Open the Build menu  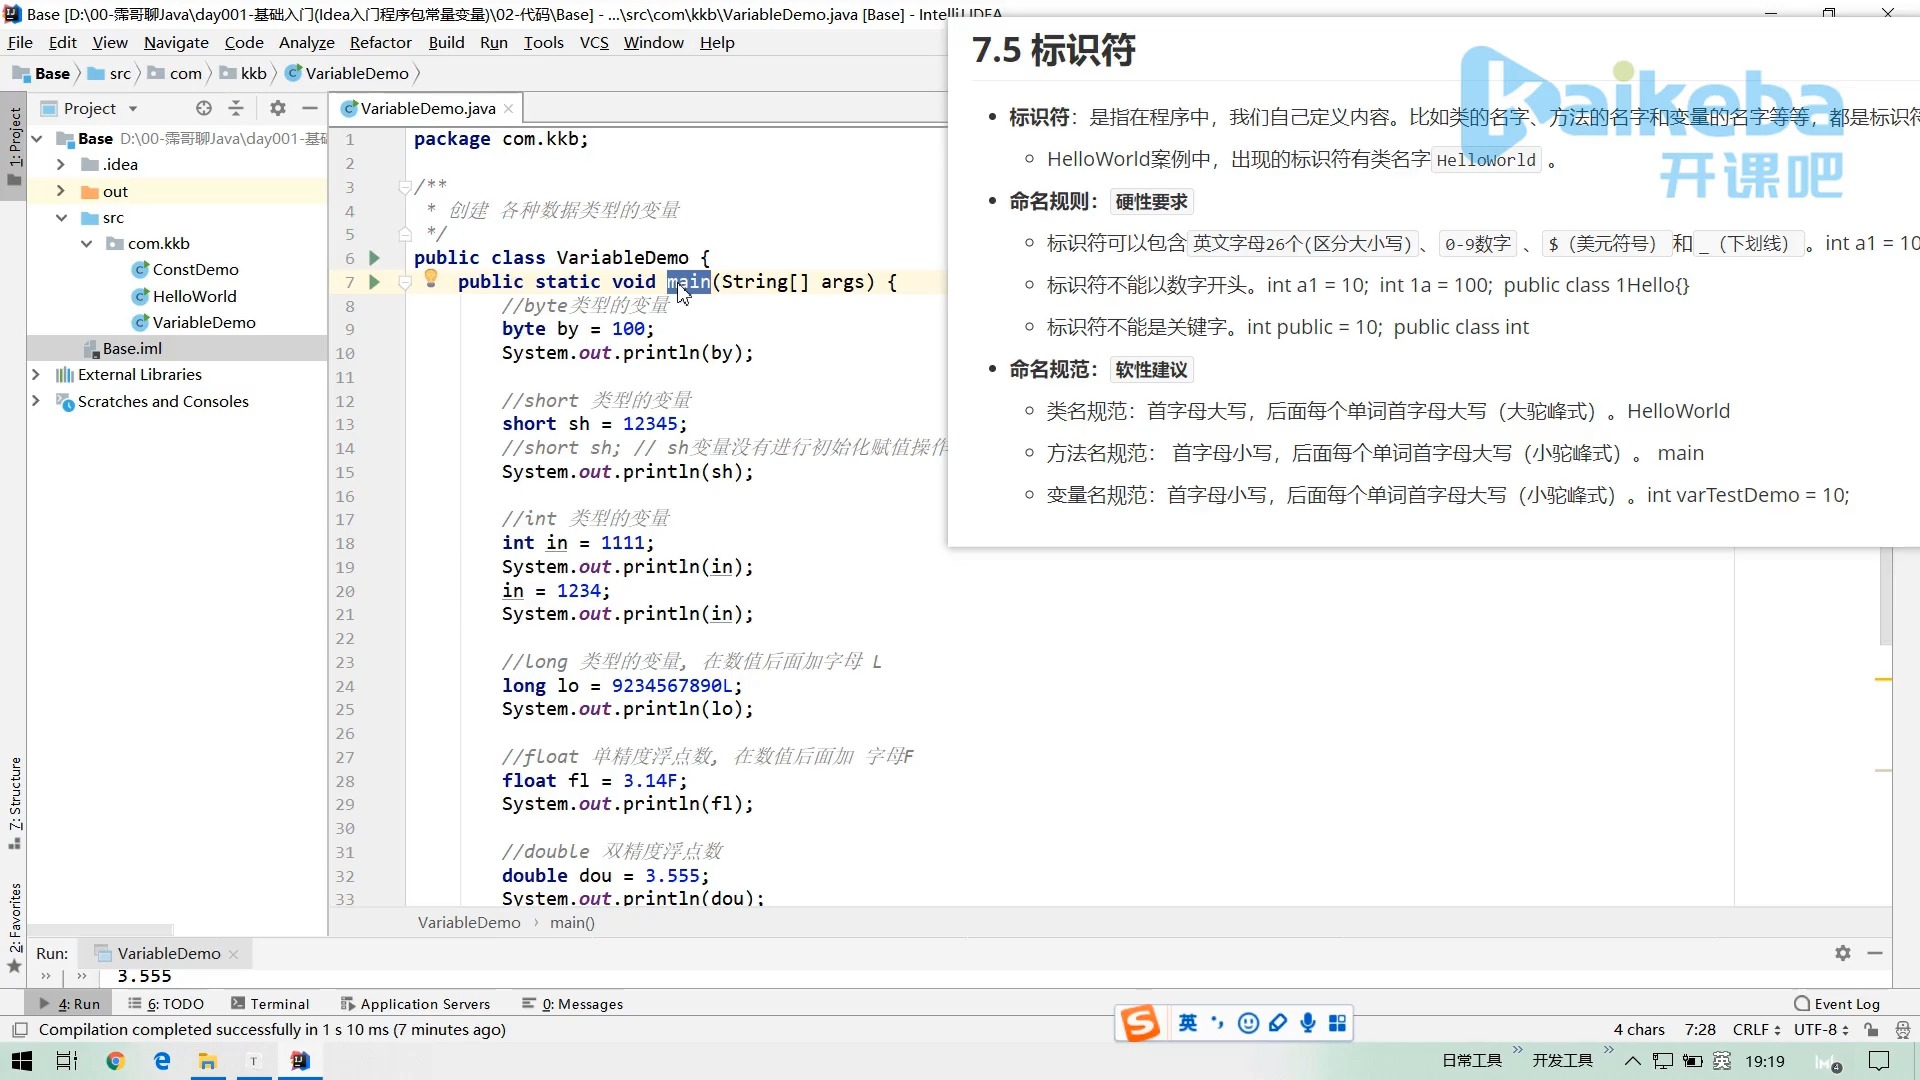[x=446, y=42]
